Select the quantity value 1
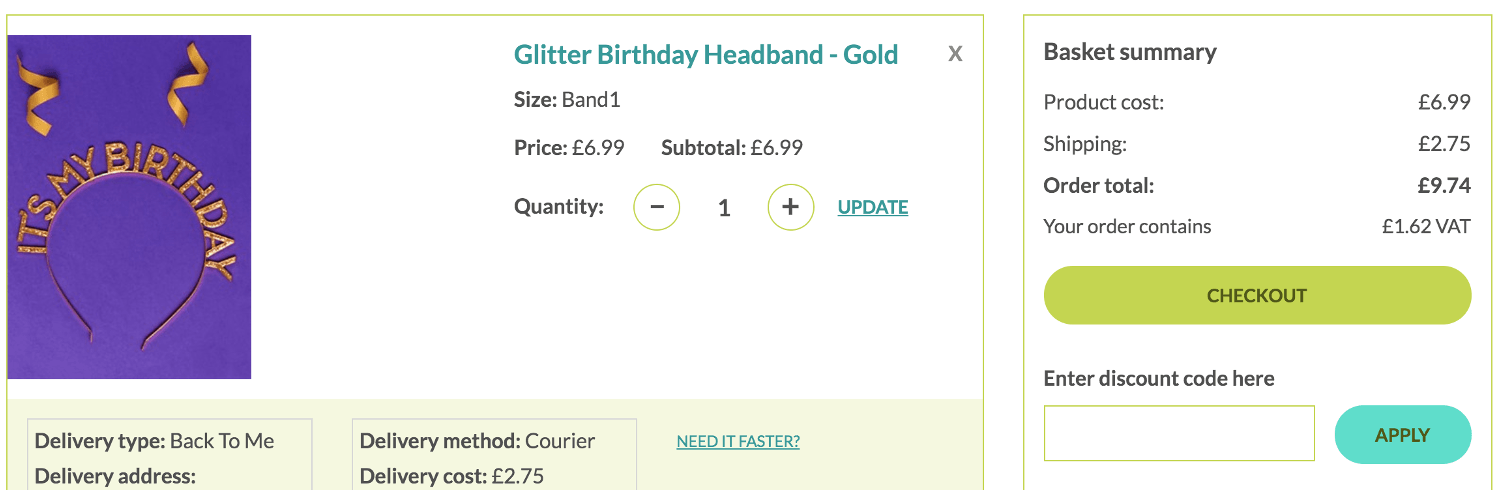 tap(724, 208)
